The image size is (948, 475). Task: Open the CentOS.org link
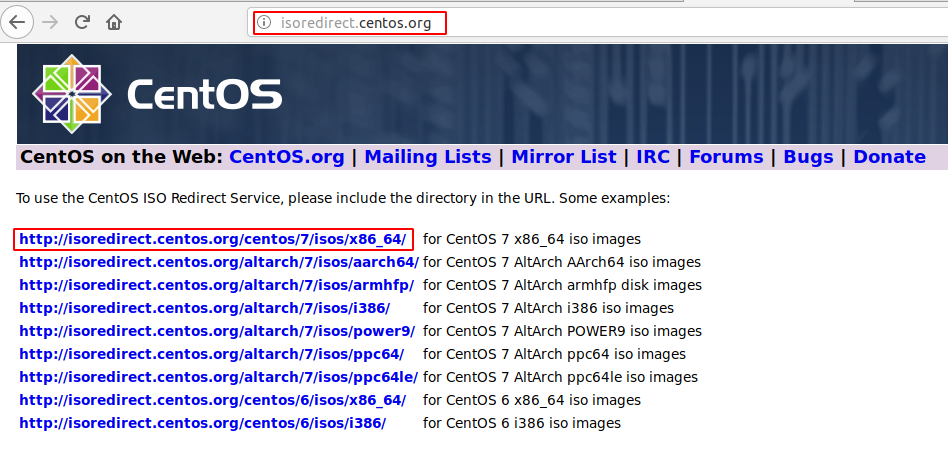pyautogui.click(x=286, y=157)
